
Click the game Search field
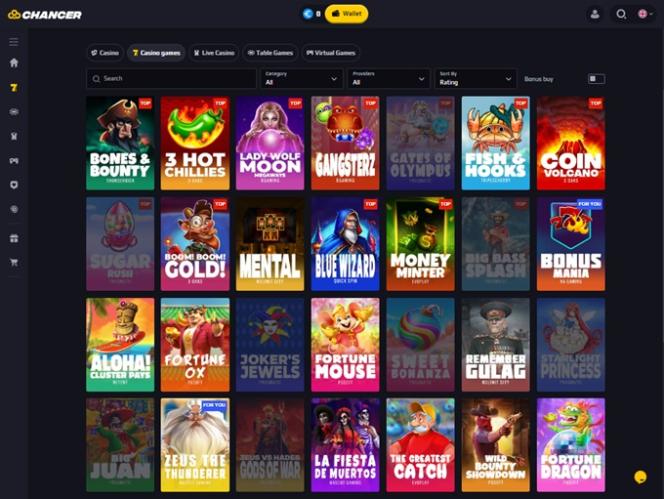tap(171, 78)
